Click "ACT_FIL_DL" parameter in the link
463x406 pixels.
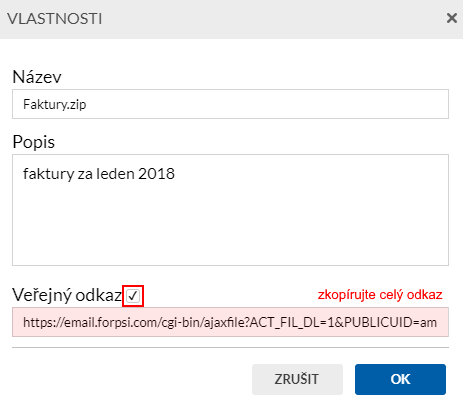point(285,323)
